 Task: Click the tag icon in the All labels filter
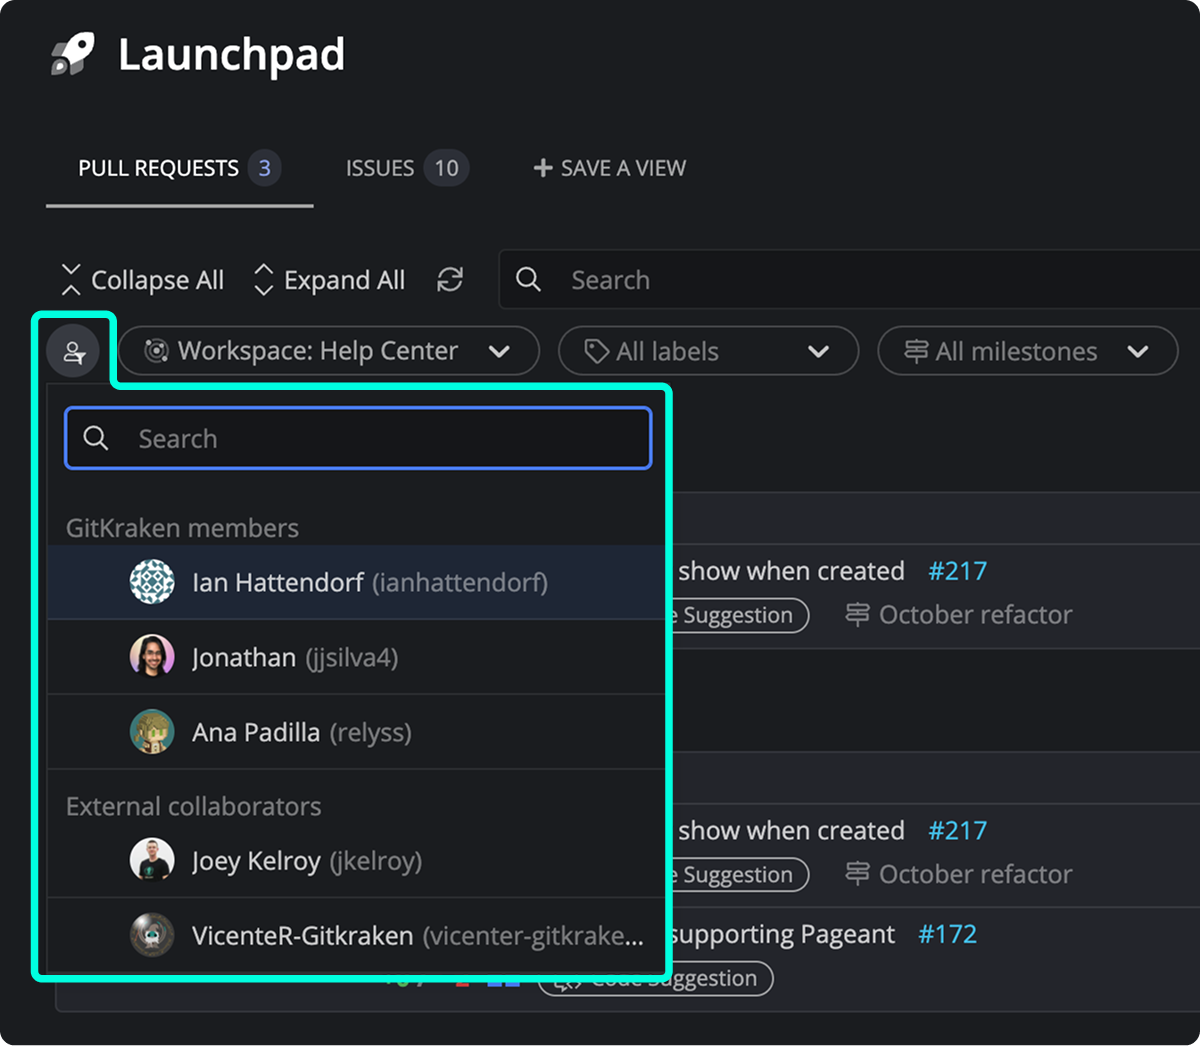[596, 351]
